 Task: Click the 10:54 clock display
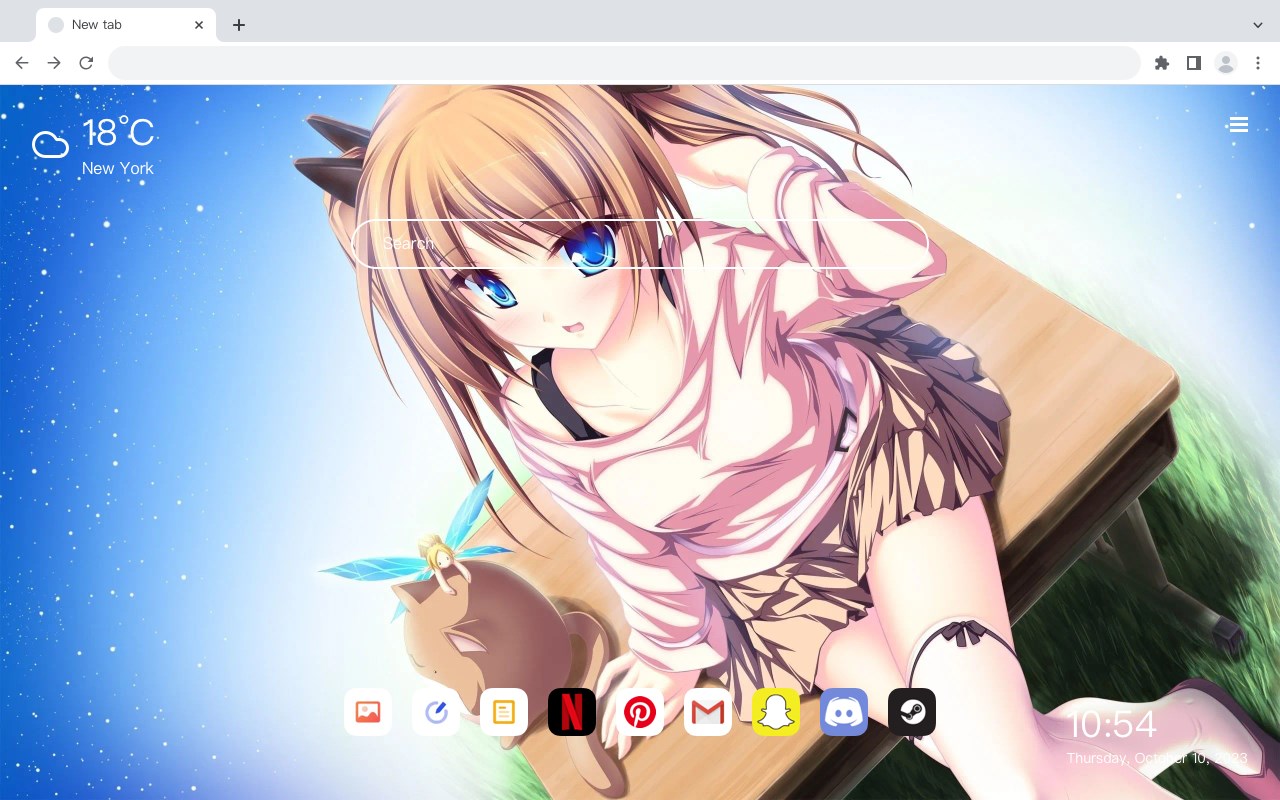1112,725
